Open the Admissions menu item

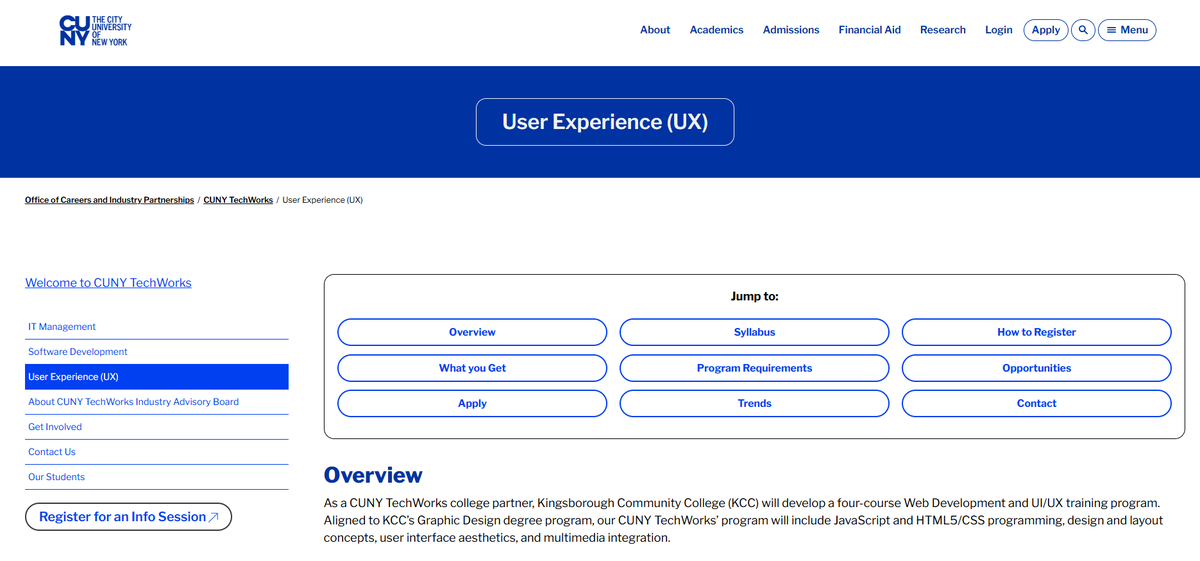(x=791, y=30)
